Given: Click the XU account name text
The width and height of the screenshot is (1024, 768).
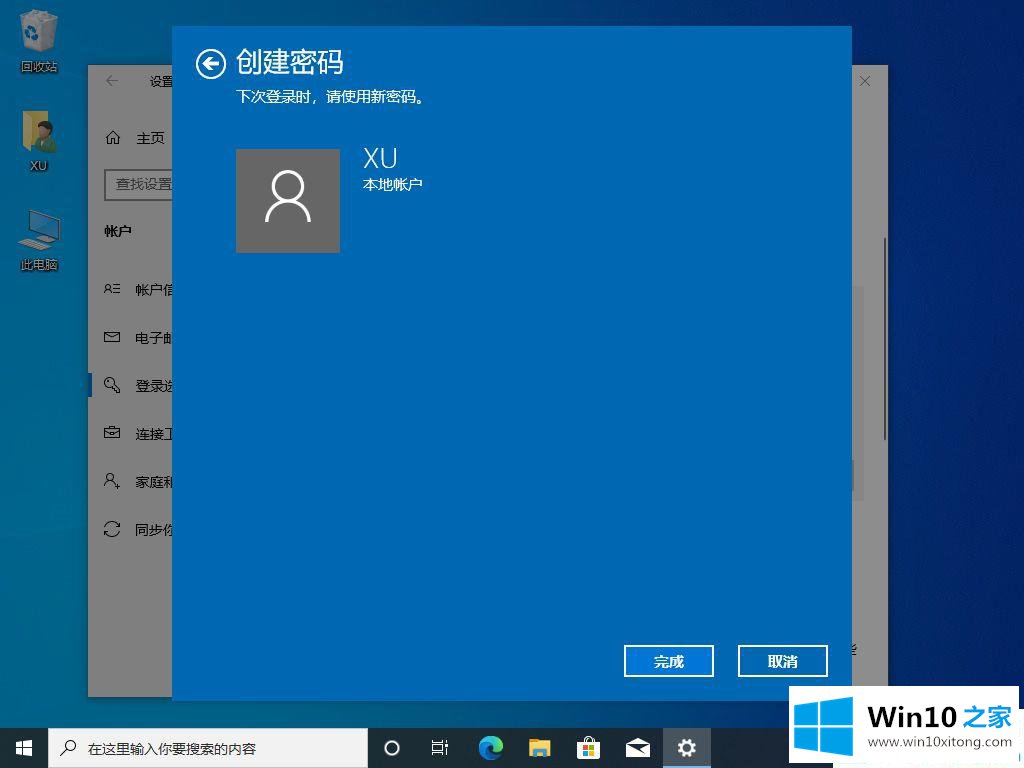Looking at the screenshot, I should [x=380, y=158].
